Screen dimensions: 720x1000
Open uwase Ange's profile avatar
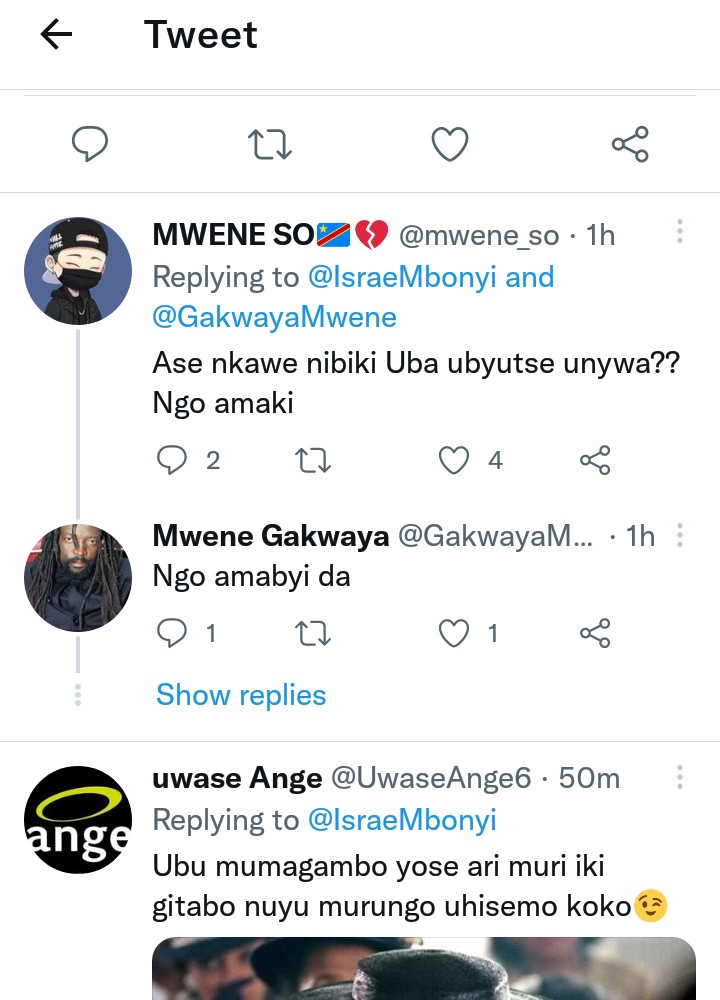[x=78, y=820]
